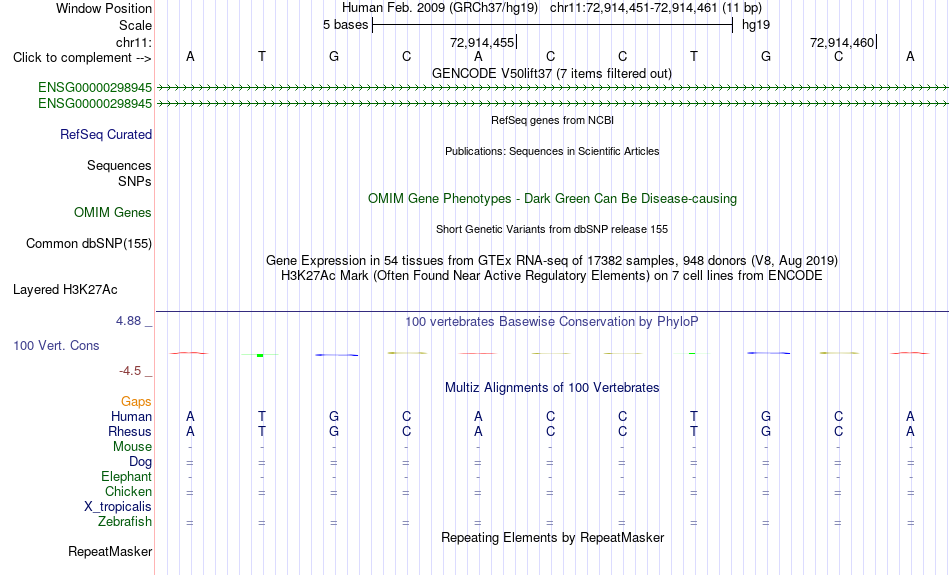Click the upper ENSG00000298945 transcript arrow line
The image size is (950, 575).
[552, 88]
